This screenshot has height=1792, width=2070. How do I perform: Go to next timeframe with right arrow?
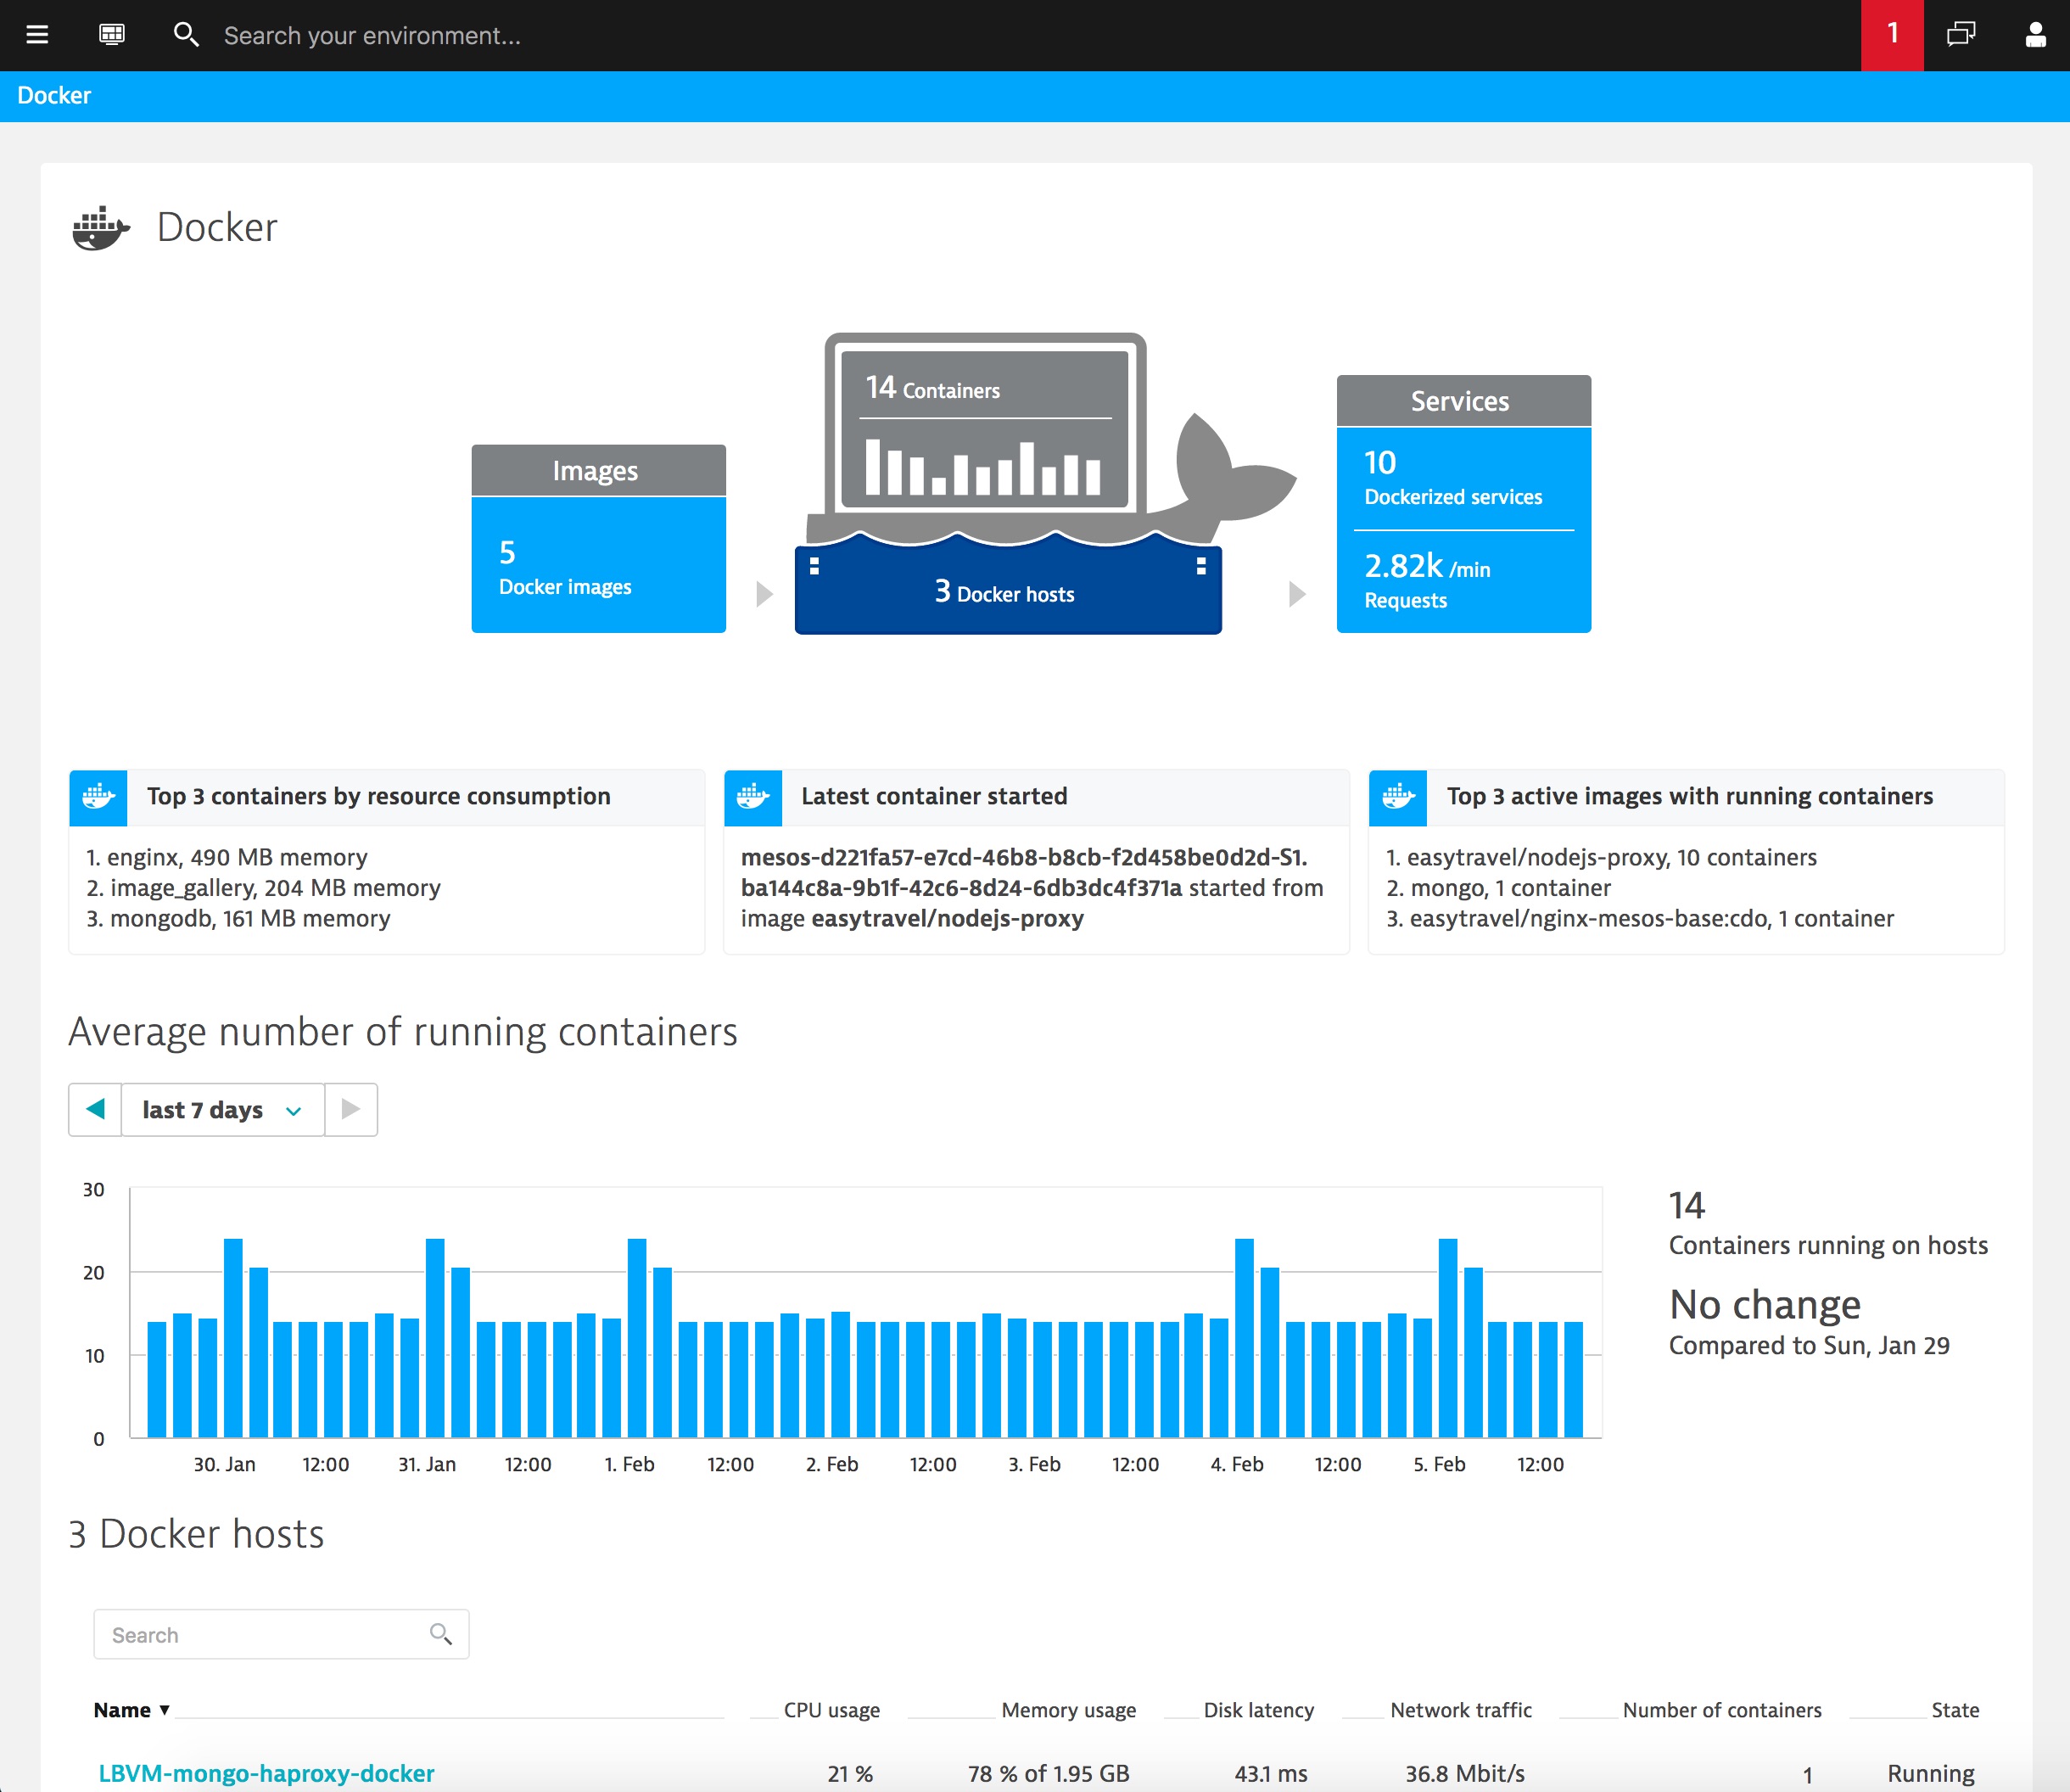coord(351,1109)
